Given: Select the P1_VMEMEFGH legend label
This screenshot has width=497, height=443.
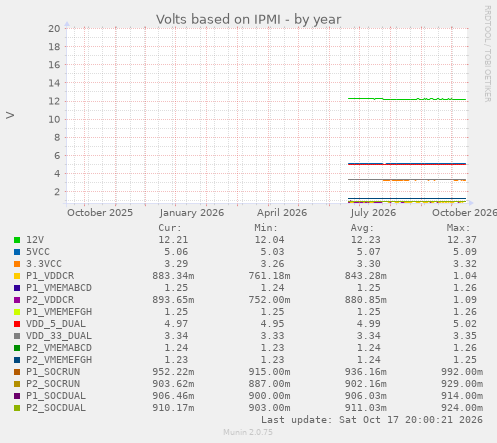Looking at the screenshot, I should coord(59,312).
